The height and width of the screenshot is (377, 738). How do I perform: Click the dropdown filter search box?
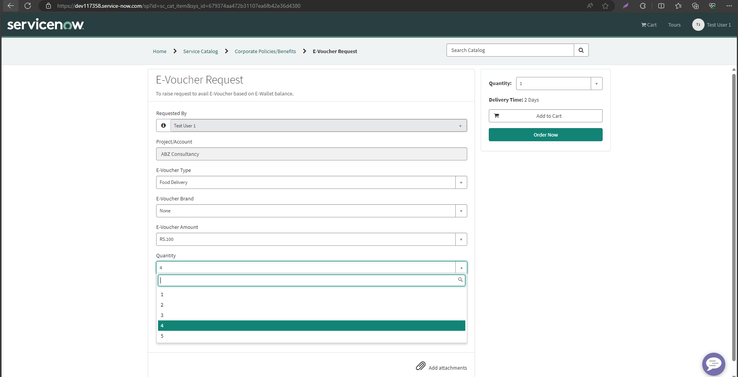click(x=312, y=280)
